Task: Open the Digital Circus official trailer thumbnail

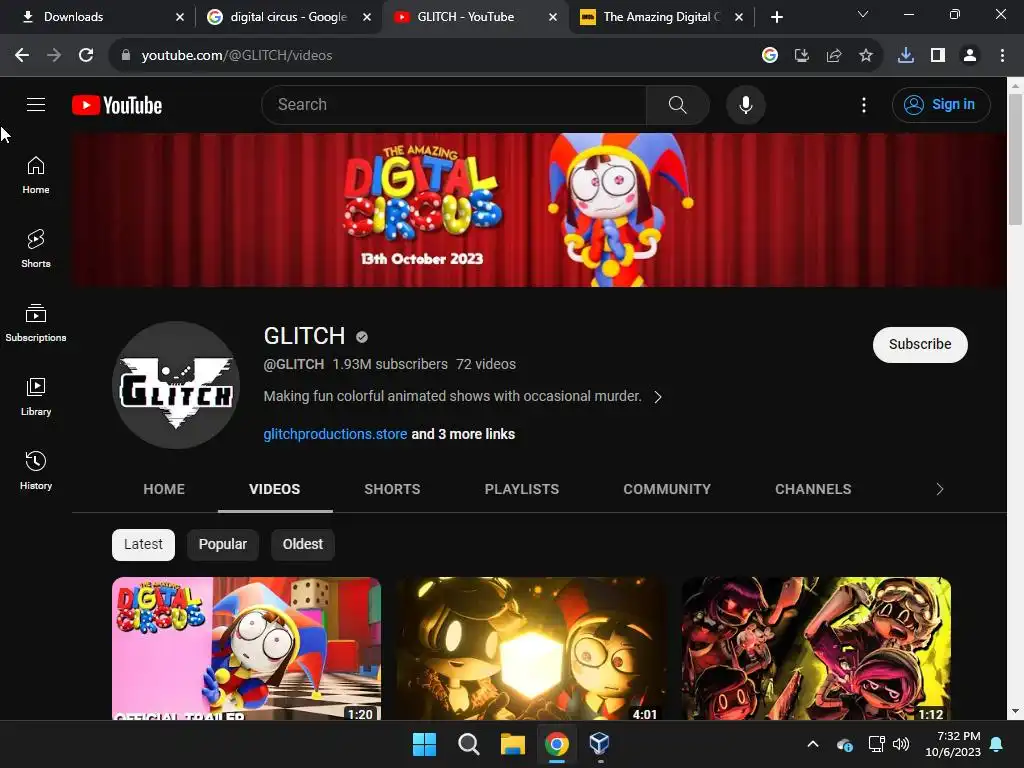Action: [246, 648]
